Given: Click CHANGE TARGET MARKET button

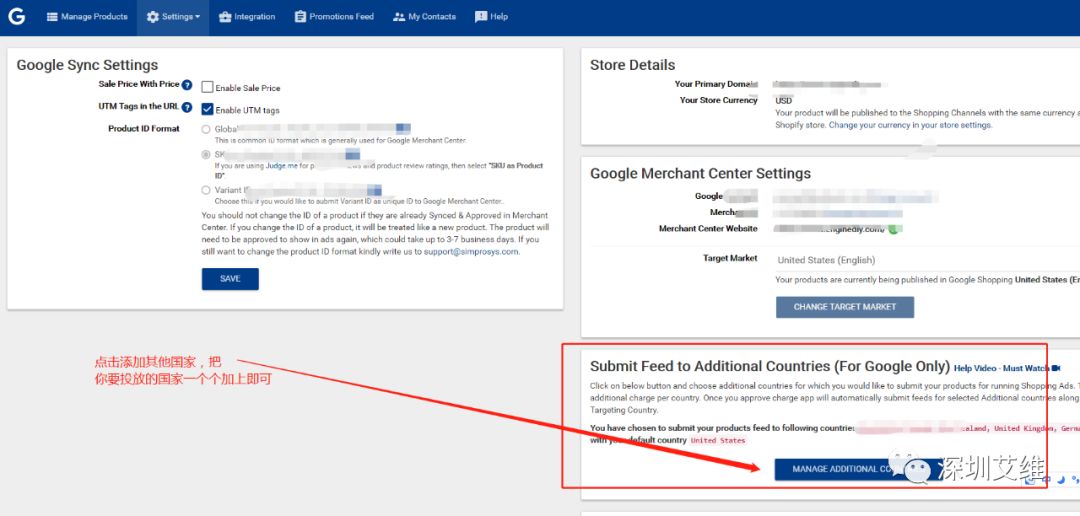Looking at the screenshot, I should coord(844,307).
